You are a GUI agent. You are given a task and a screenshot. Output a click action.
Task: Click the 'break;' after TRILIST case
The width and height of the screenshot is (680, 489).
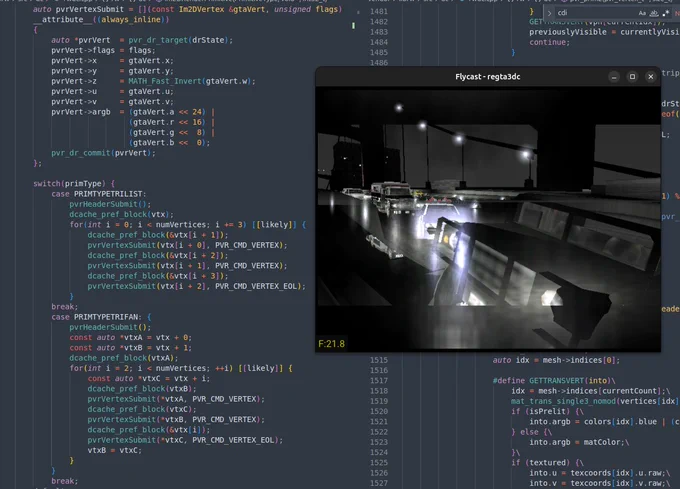65,306
